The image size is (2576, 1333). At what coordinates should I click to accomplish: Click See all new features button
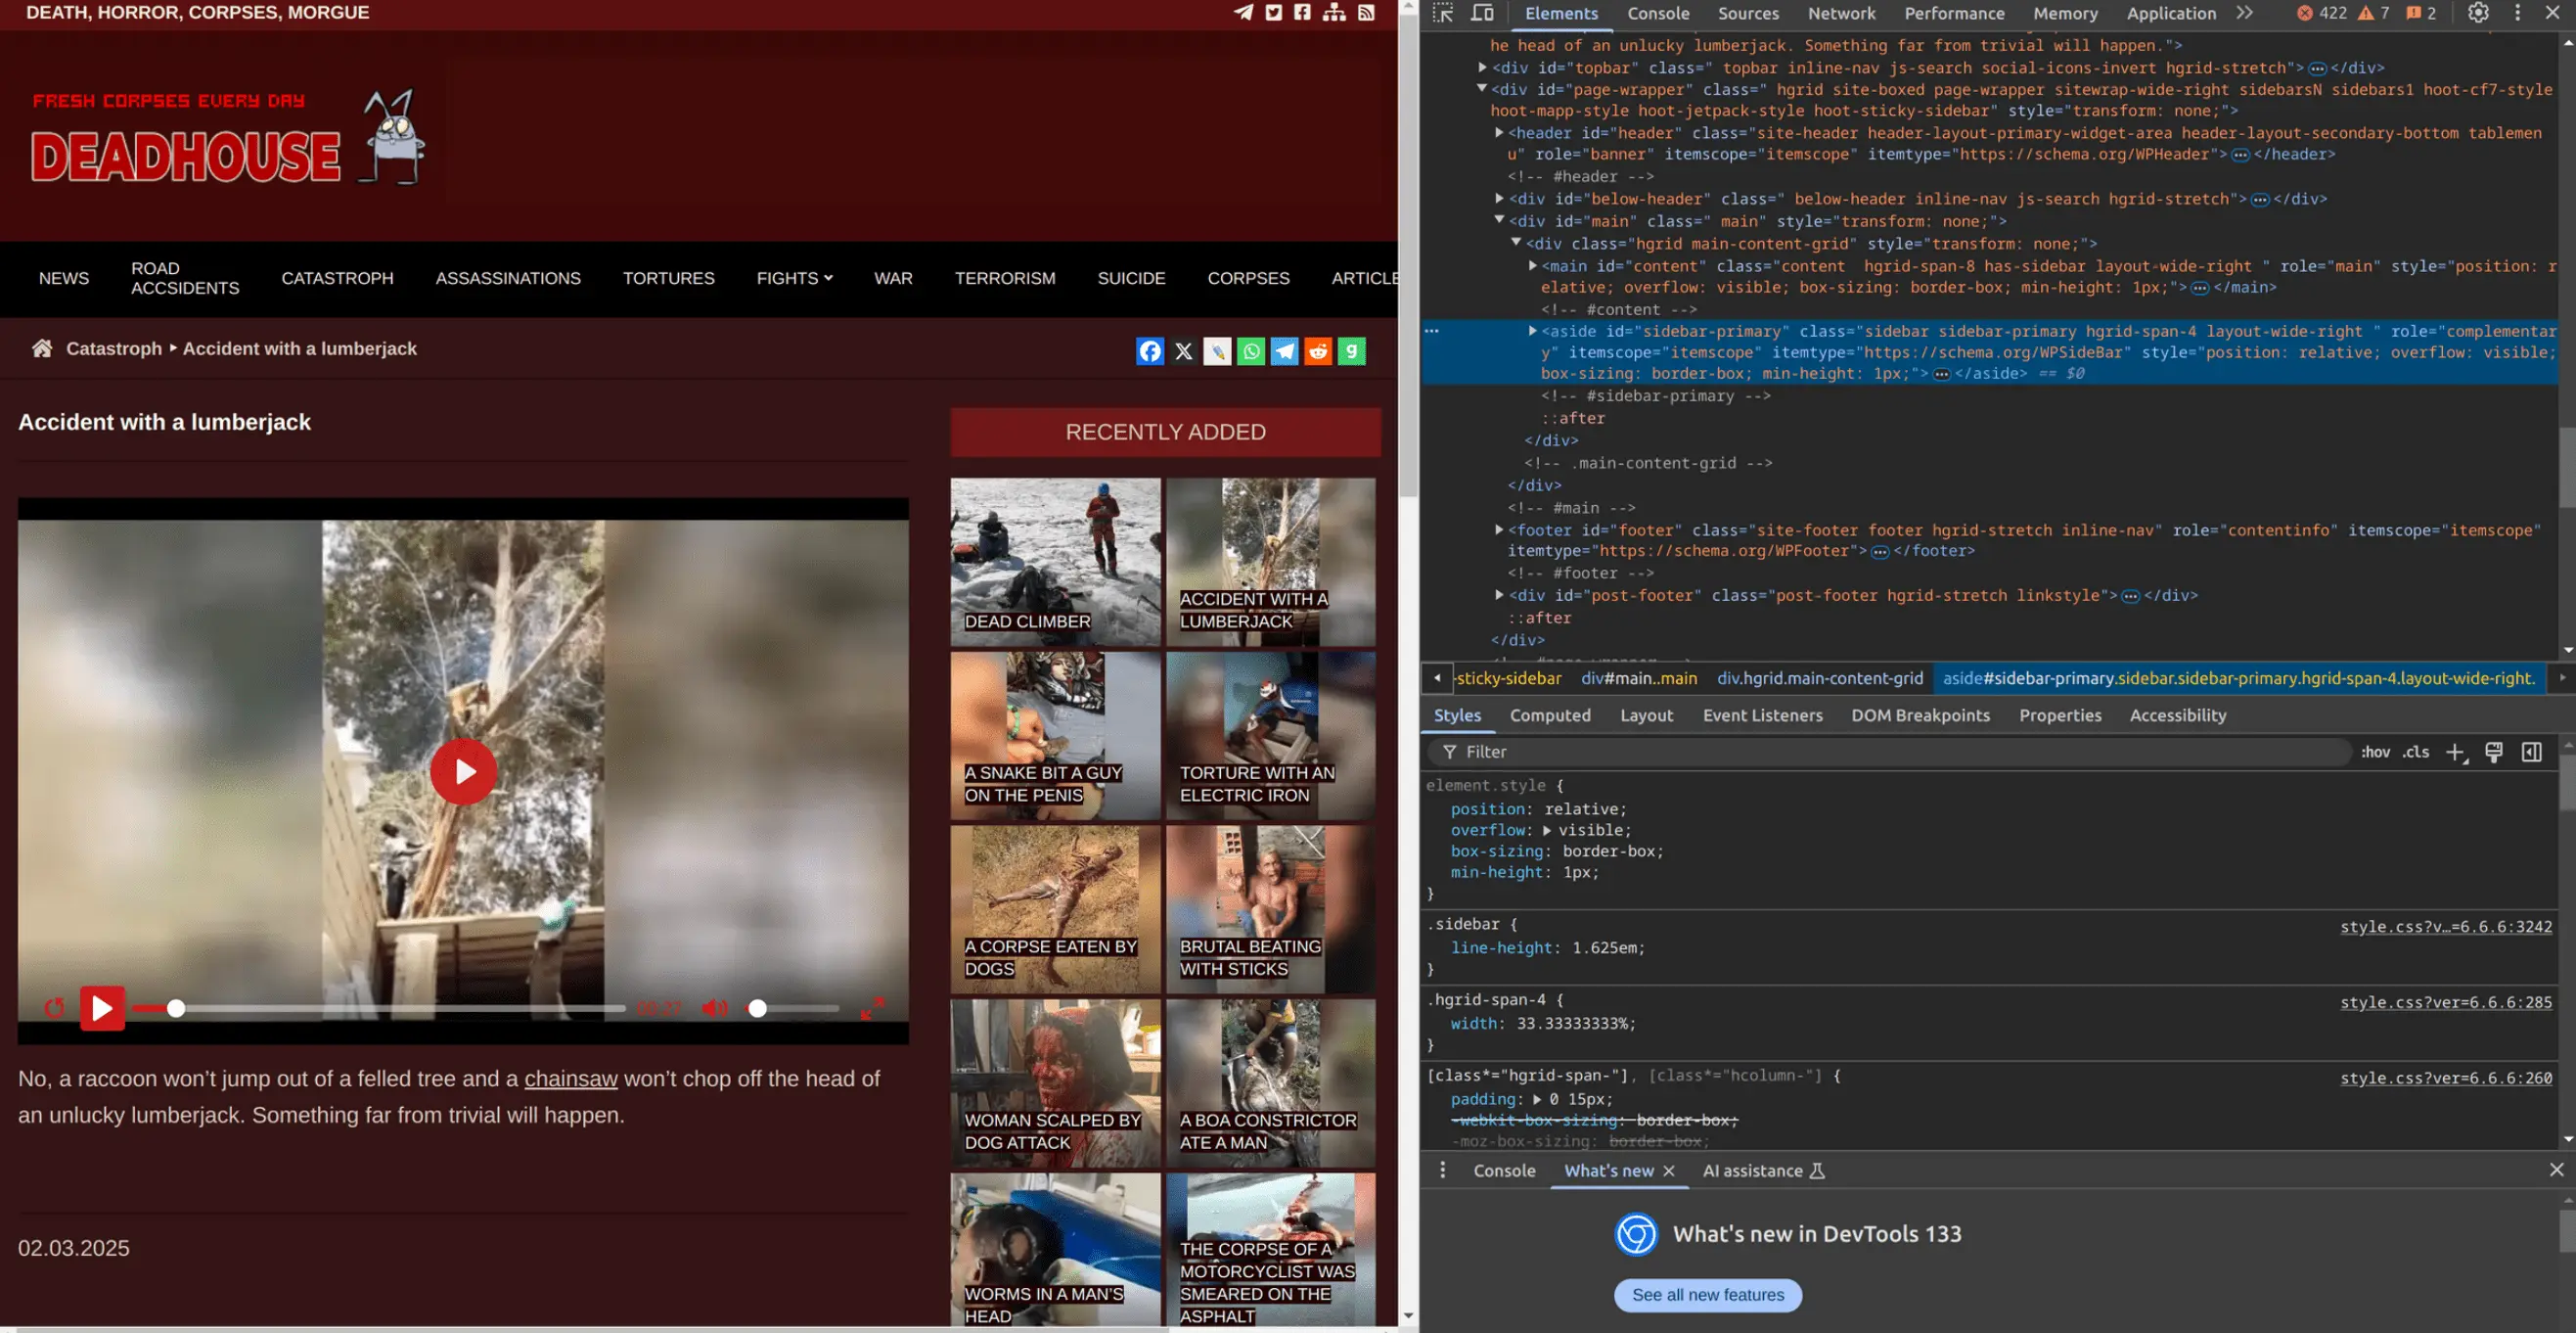point(1707,1295)
